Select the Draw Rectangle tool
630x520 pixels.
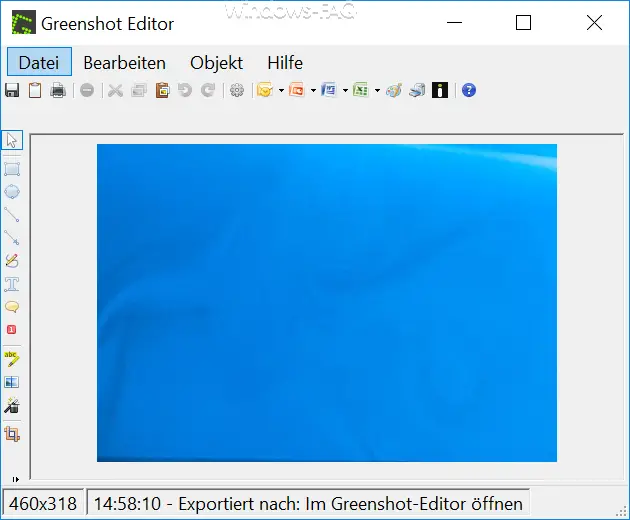[12, 169]
